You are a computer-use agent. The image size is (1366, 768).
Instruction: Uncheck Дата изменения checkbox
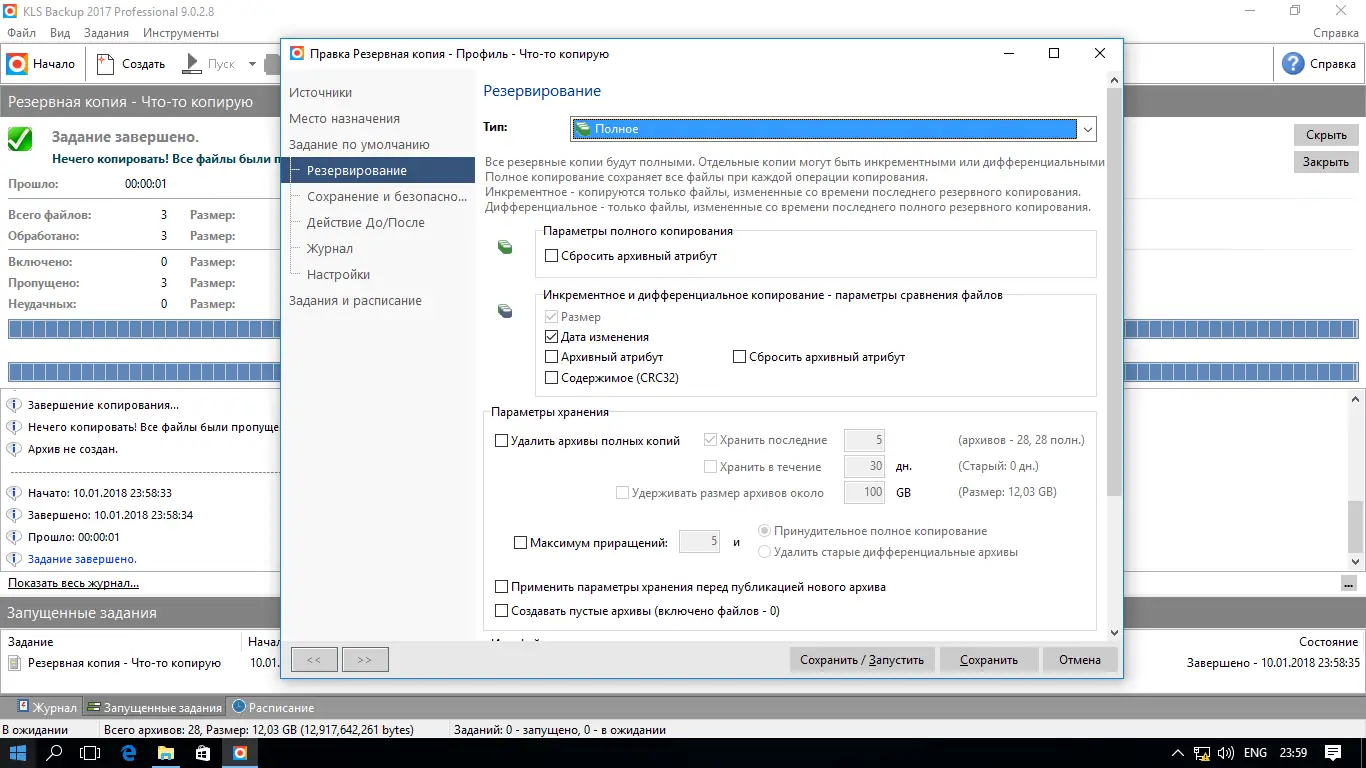[x=551, y=337]
